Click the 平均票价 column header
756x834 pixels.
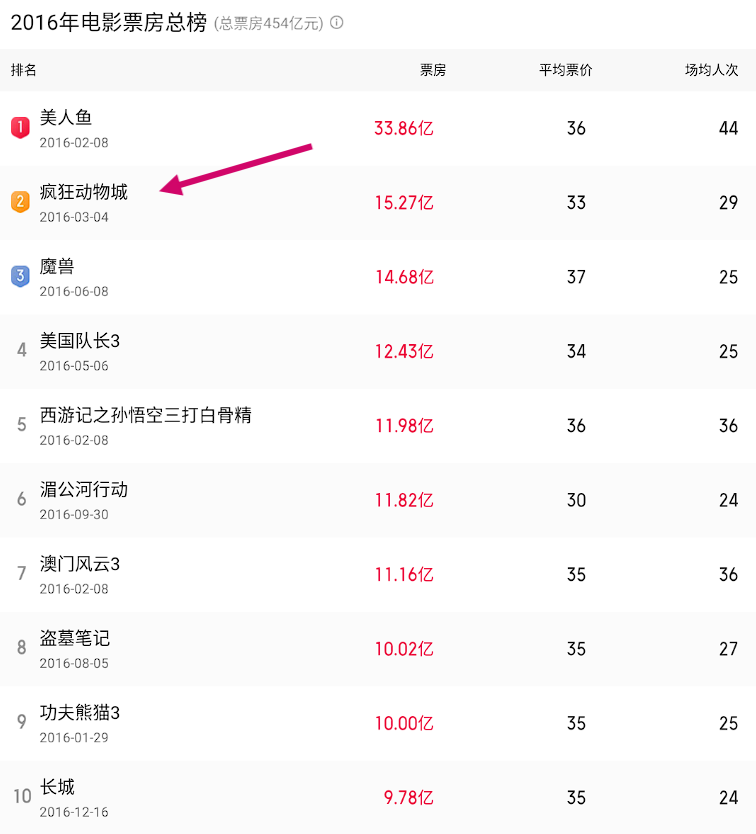point(566,70)
